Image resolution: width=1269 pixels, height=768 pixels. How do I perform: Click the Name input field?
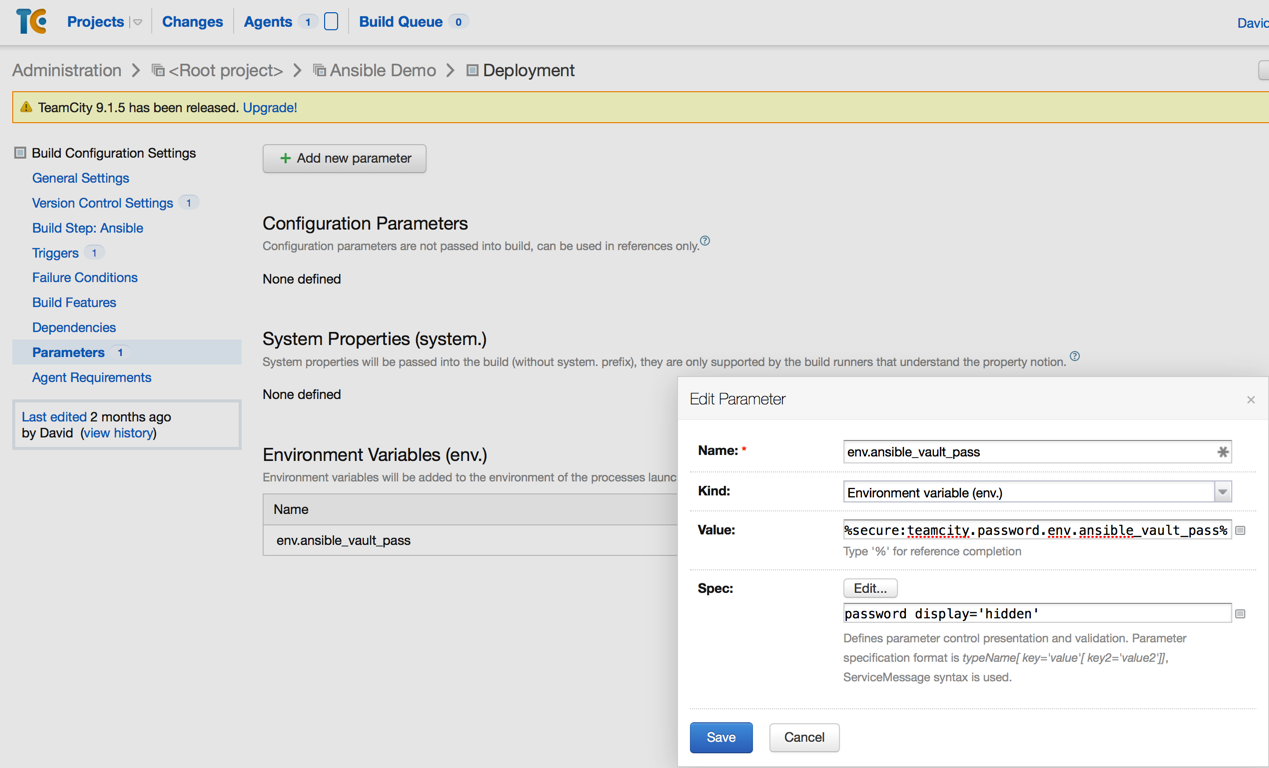(1037, 452)
